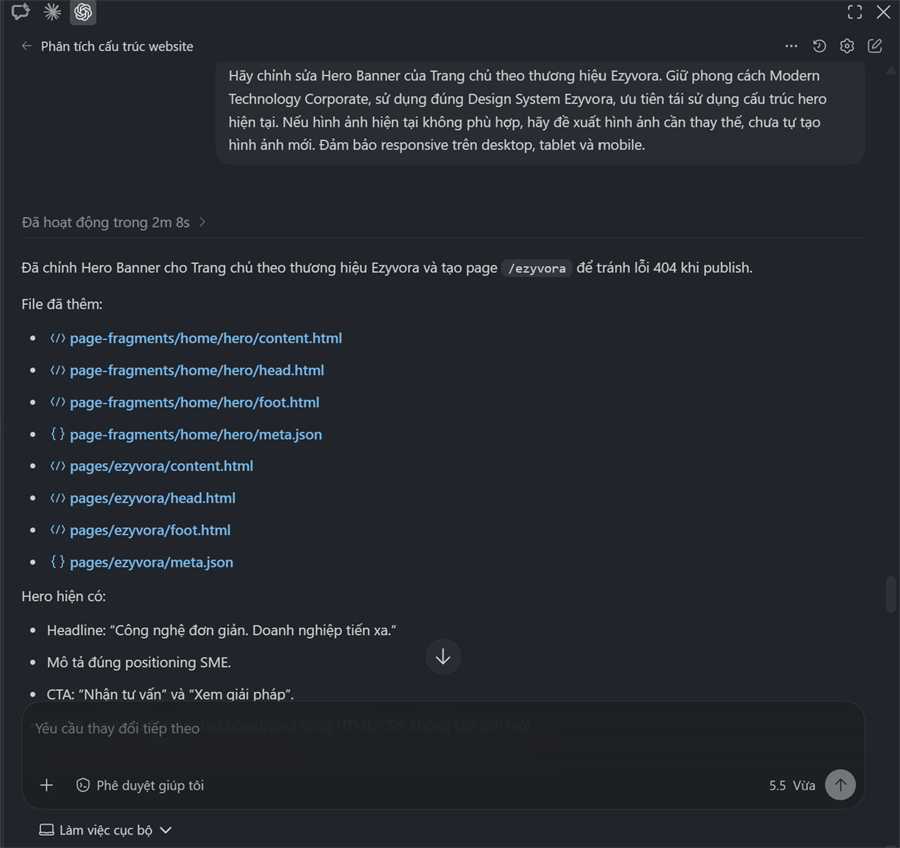Open the '5.5 Vừa' model selector
This screenshot has width=900, height=848.
tap(792, 785)
